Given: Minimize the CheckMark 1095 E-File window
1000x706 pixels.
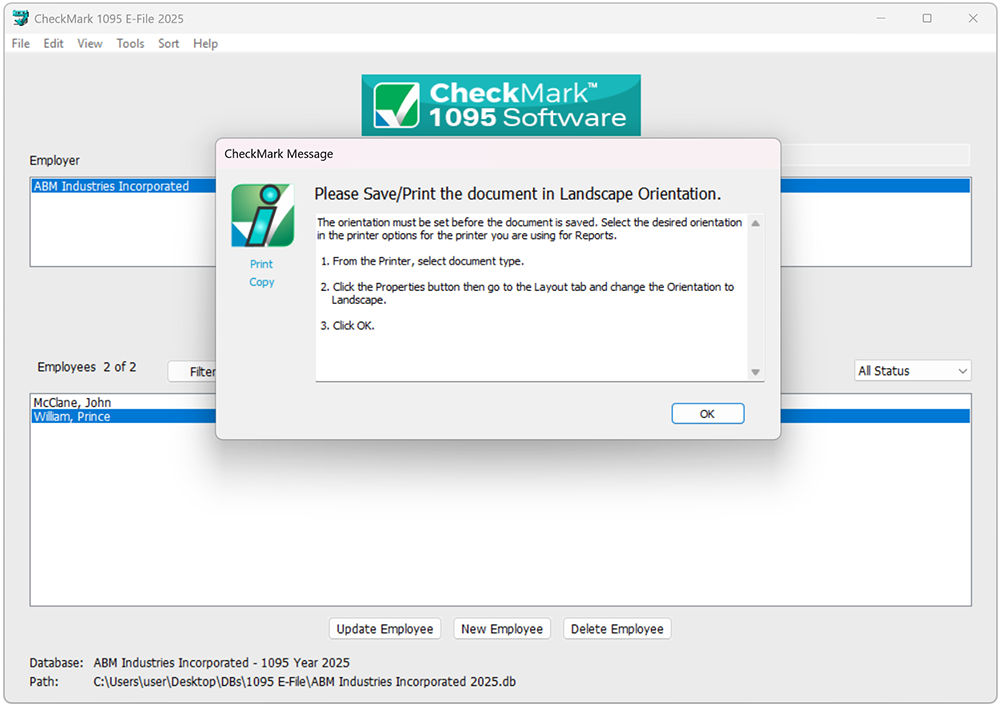Looking at the screenshot, I should click(881, 18).
